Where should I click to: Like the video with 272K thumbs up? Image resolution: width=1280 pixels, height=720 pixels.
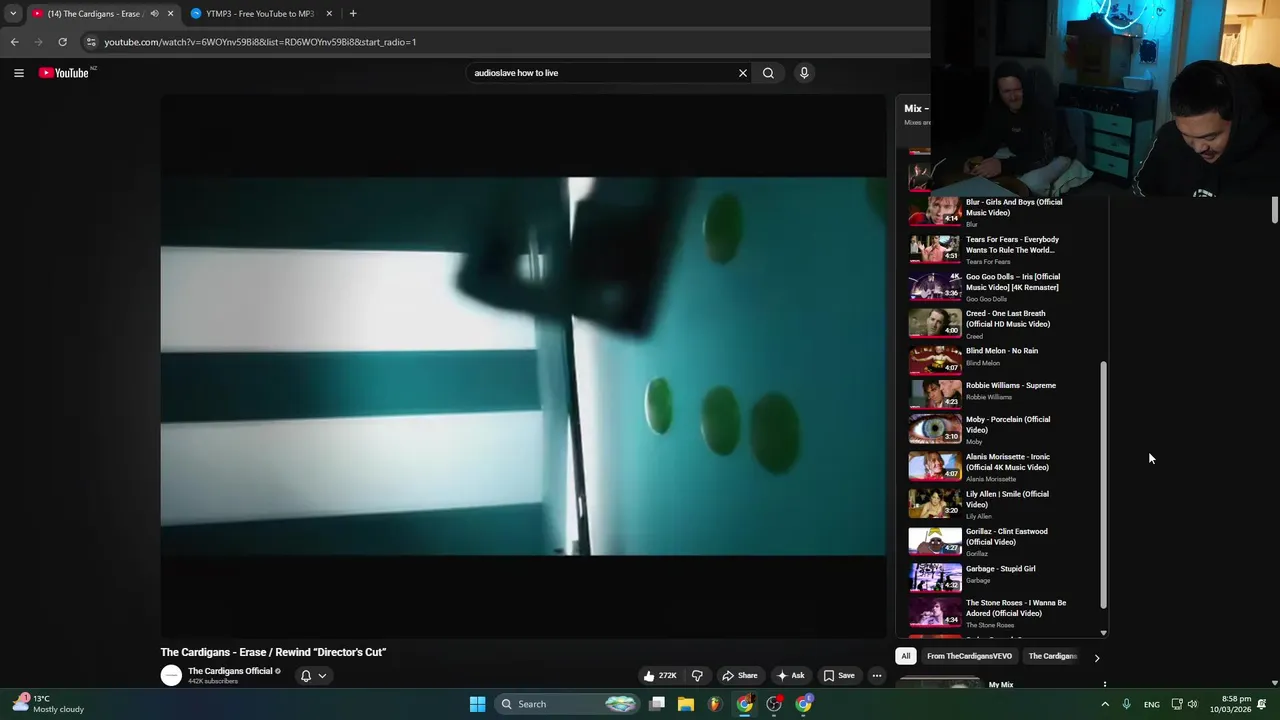661,675
